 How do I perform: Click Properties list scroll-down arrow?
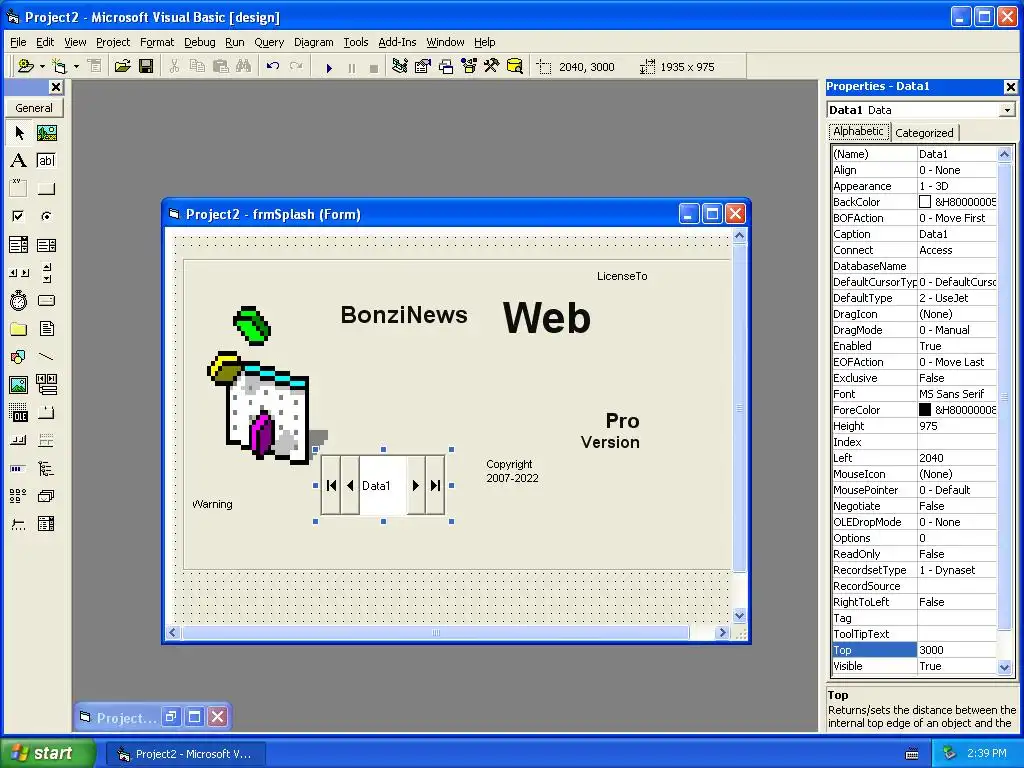click(x=1004, y=667)
